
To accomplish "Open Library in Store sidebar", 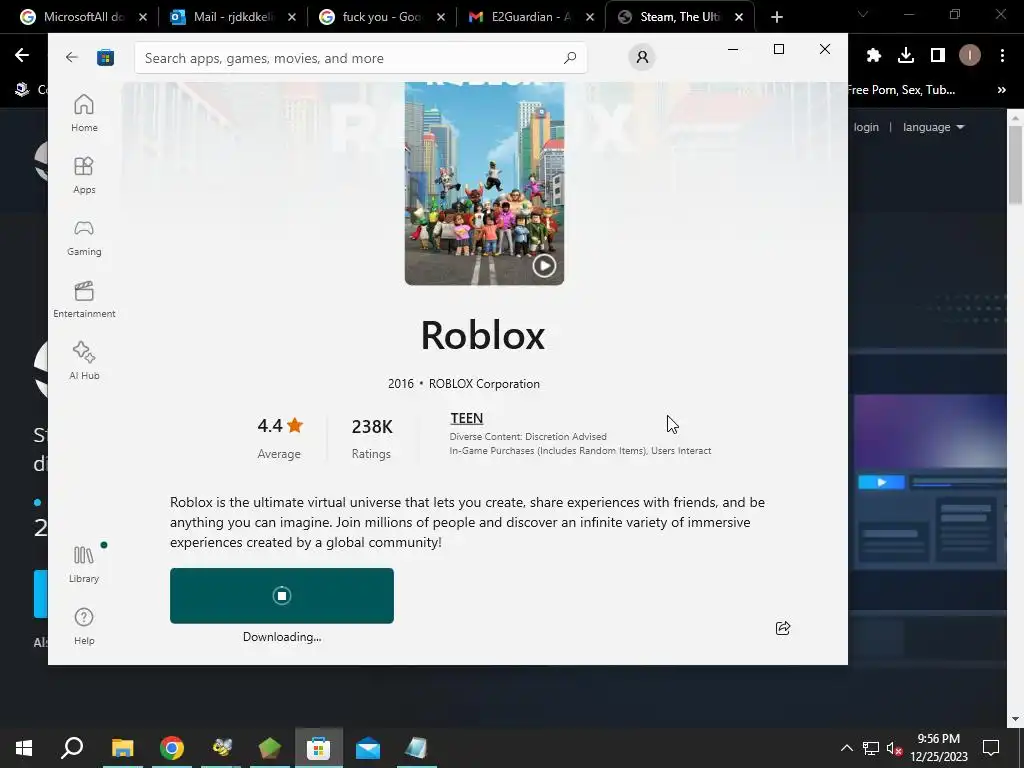I will 84,564.
